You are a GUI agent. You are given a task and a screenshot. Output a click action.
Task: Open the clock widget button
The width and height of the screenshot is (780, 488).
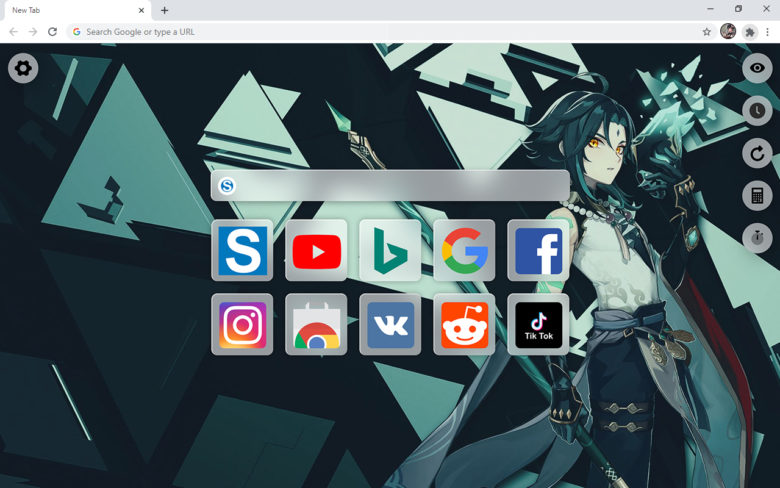click(x=757, y=110)
